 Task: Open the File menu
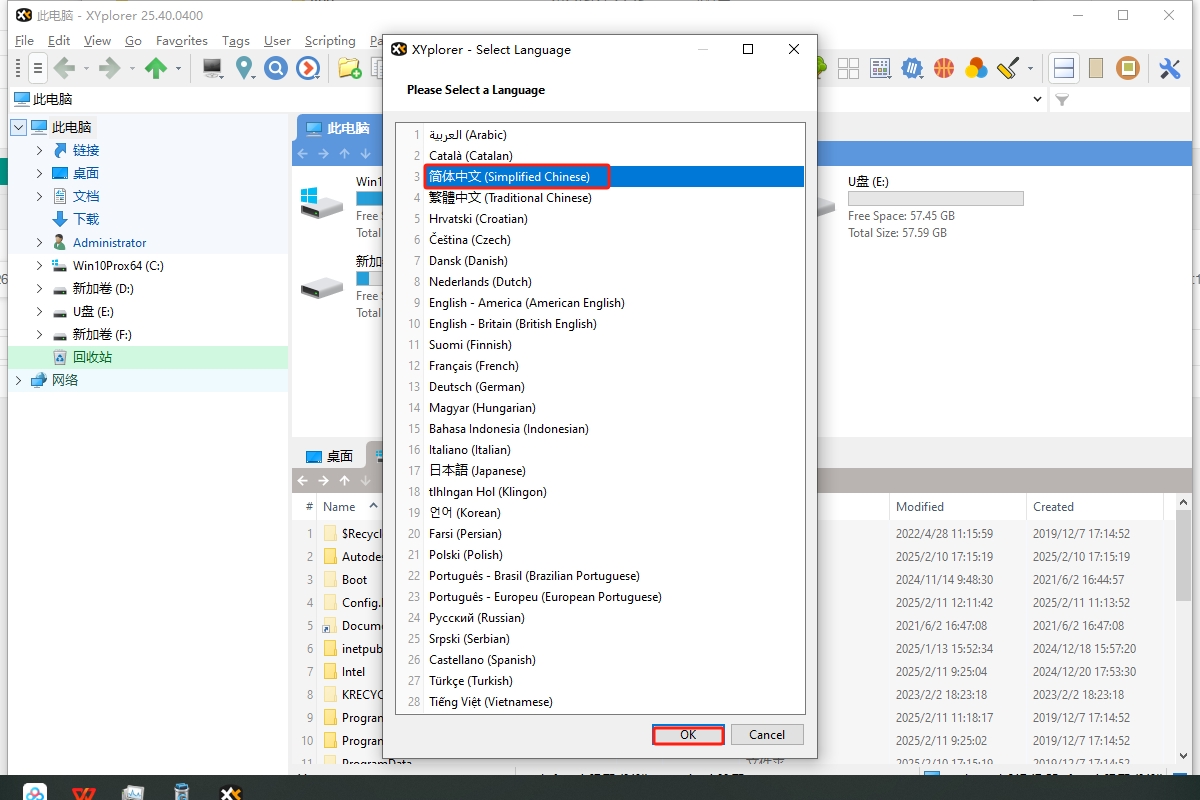pyautogui.click(x=25, y=41)
